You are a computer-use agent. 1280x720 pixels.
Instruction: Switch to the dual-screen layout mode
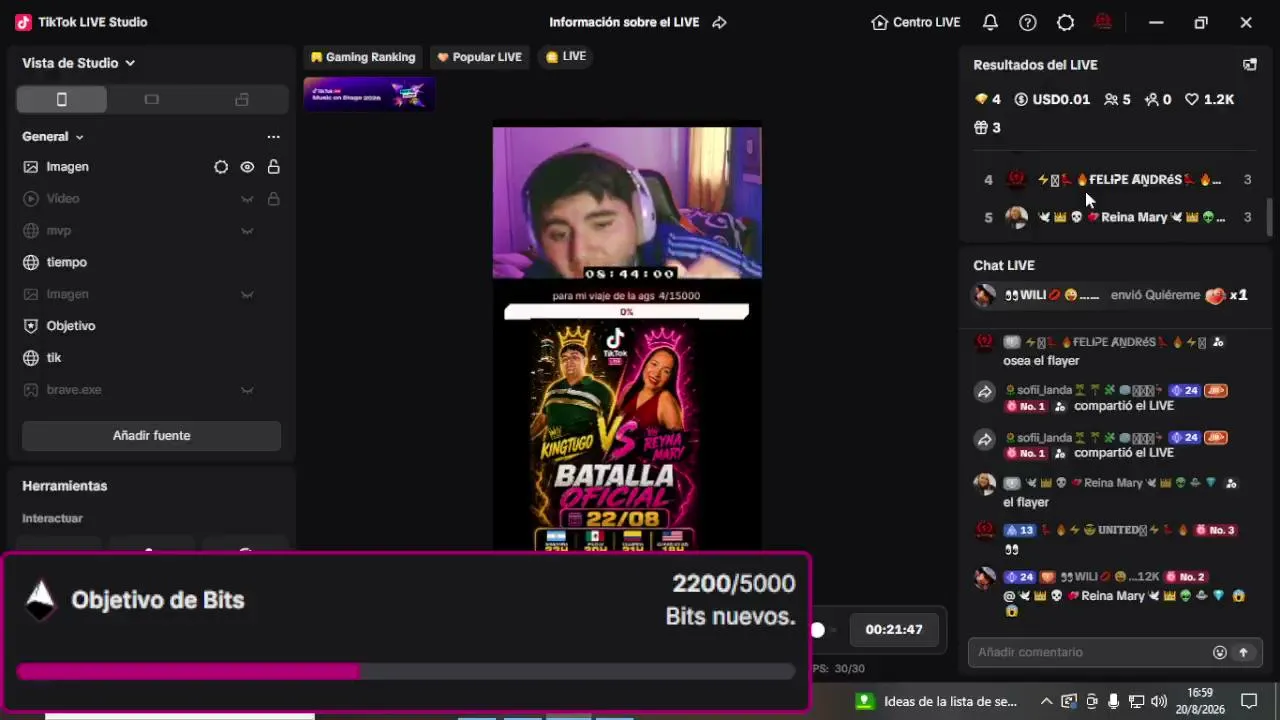click(241, 99)
